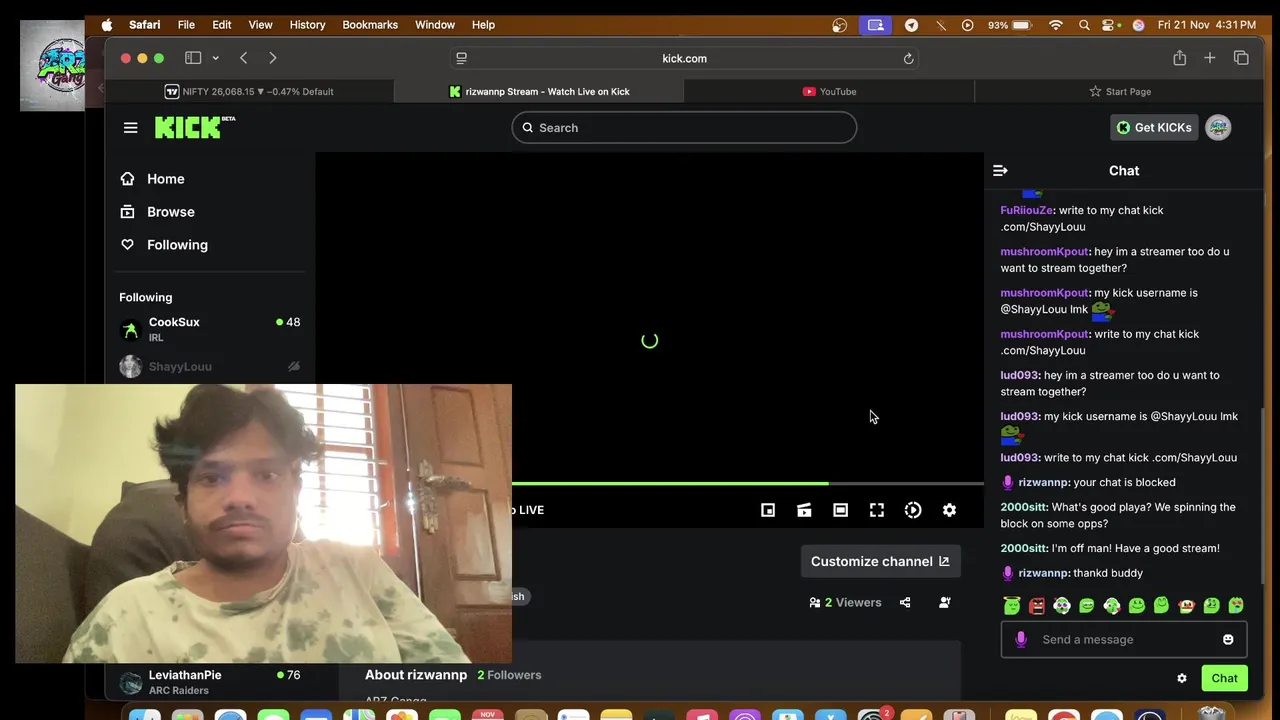Open Spotlight search in menu bar
This screenshot has height=720, width=1280.
(1084, 25)
